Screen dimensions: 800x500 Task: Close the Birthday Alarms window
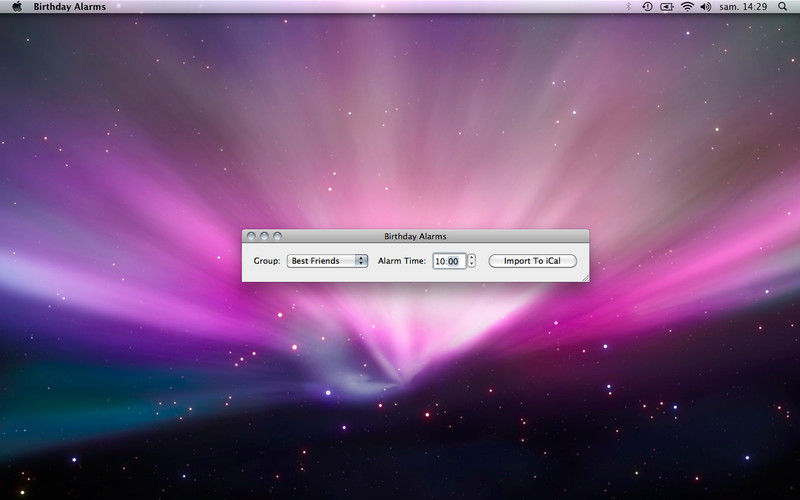pyautogui.click(x=251, y=236)
